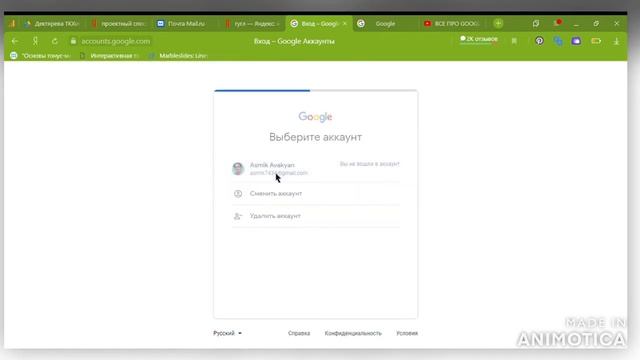Image resolution: width=640 pixels, height=360 pixels.
Task: Click the Google logo on sign-in card
Action: pos(316,117)
